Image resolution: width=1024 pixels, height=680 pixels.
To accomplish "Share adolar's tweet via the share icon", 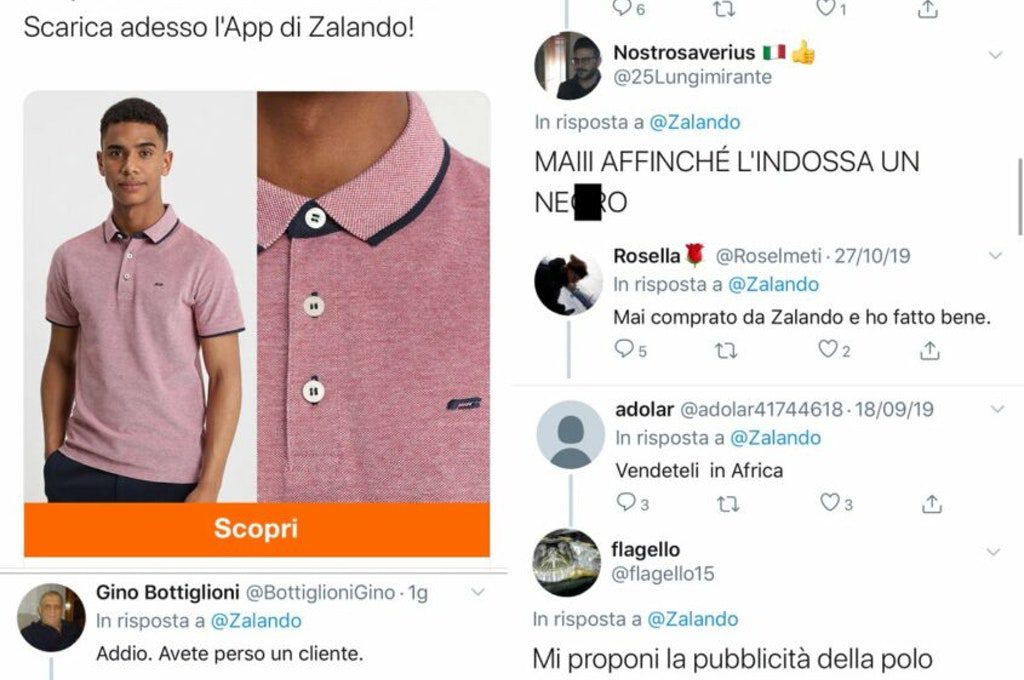I will [x=931, y=504].
